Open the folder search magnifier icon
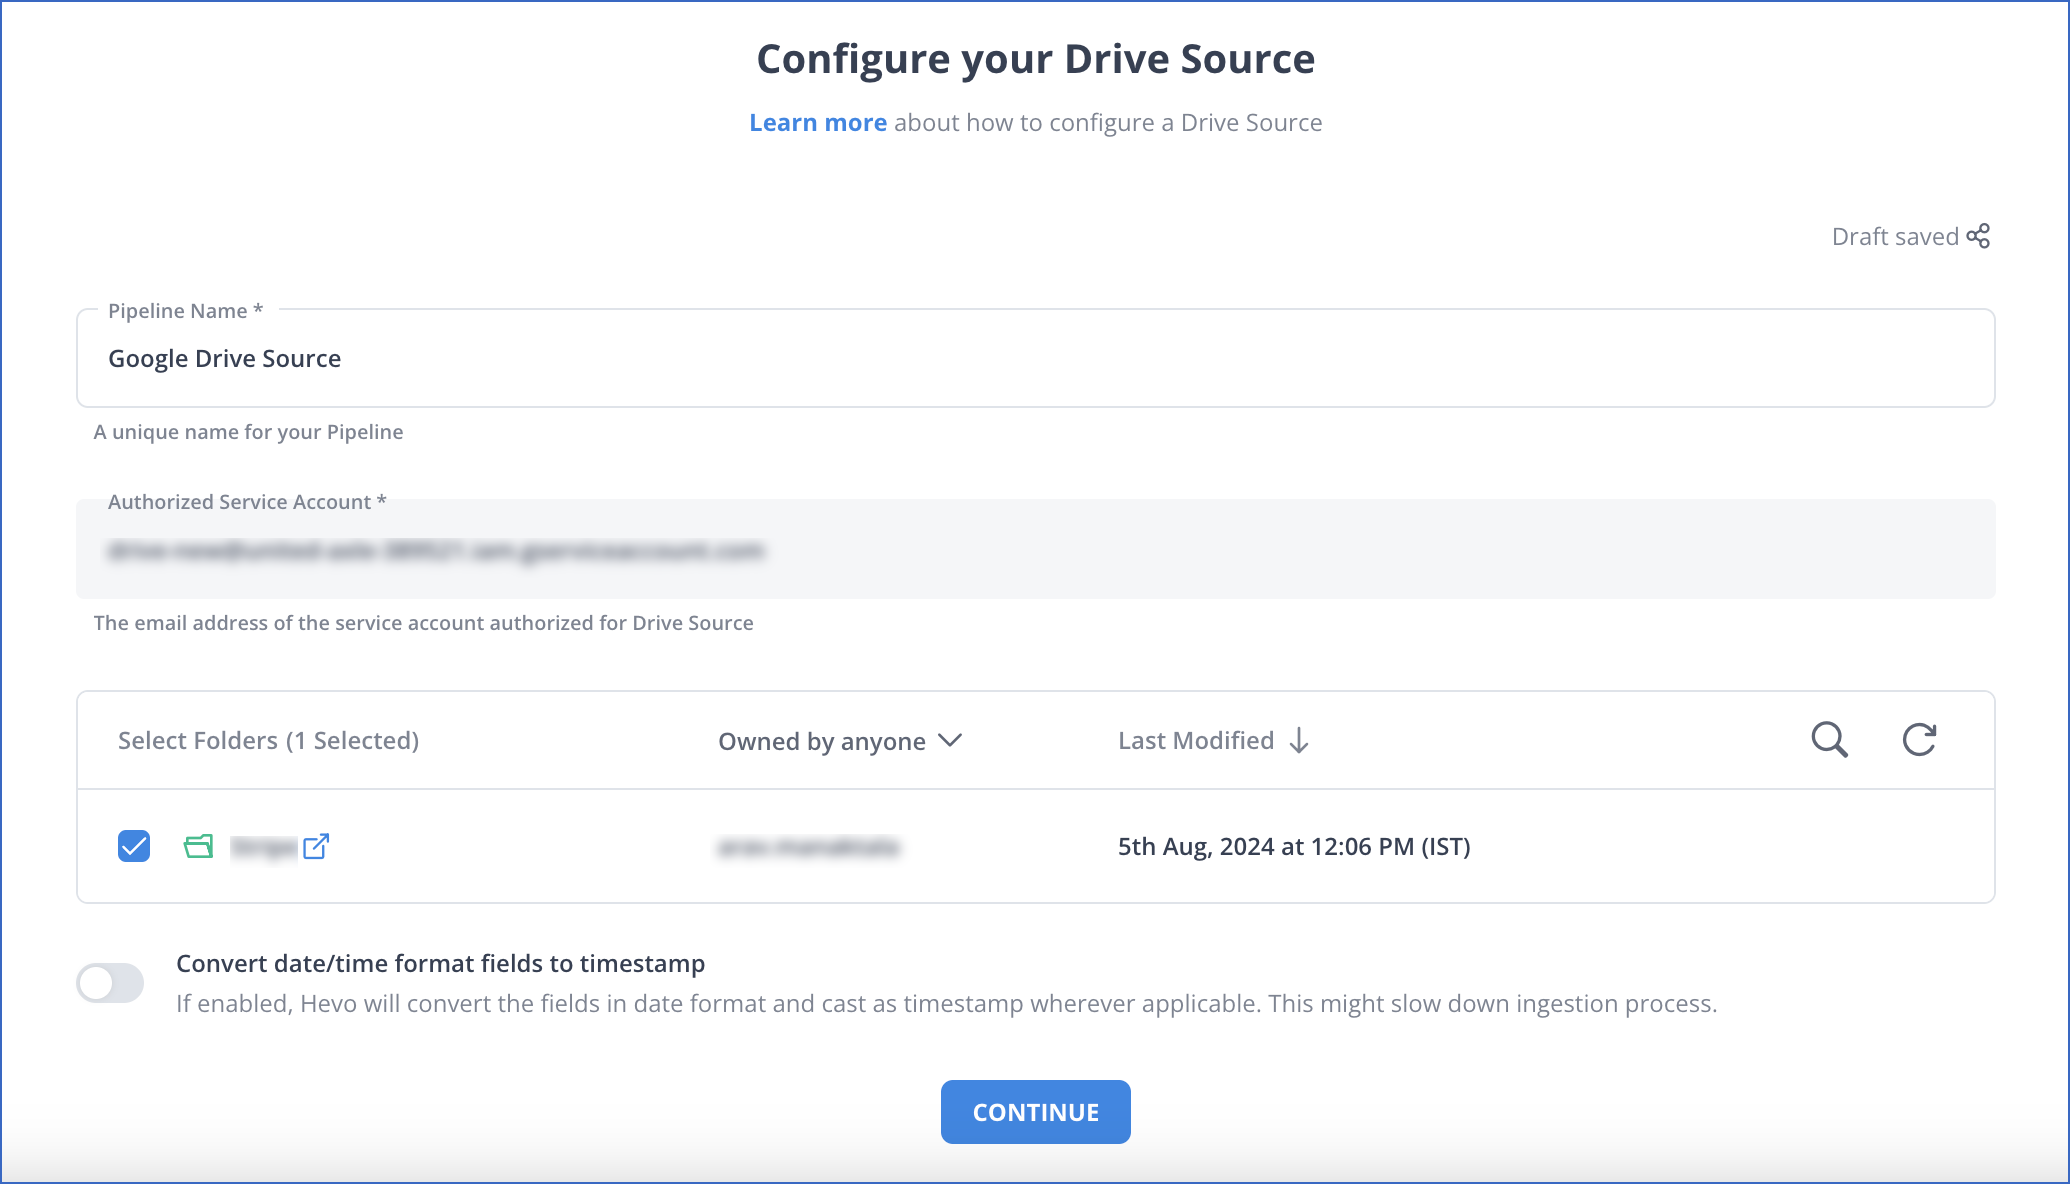 [1829, 740]
